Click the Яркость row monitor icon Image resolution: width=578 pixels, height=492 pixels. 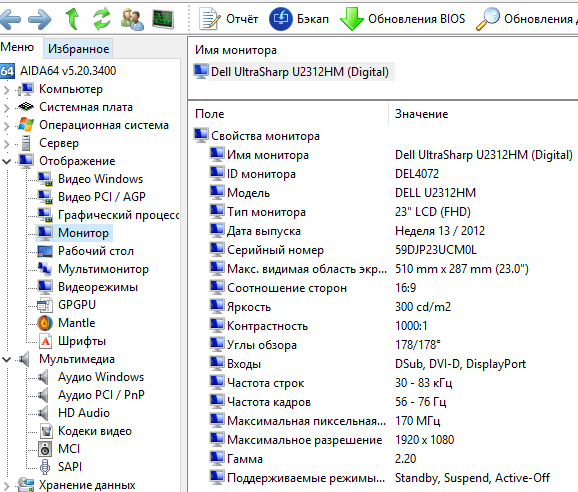click(217, 306)
